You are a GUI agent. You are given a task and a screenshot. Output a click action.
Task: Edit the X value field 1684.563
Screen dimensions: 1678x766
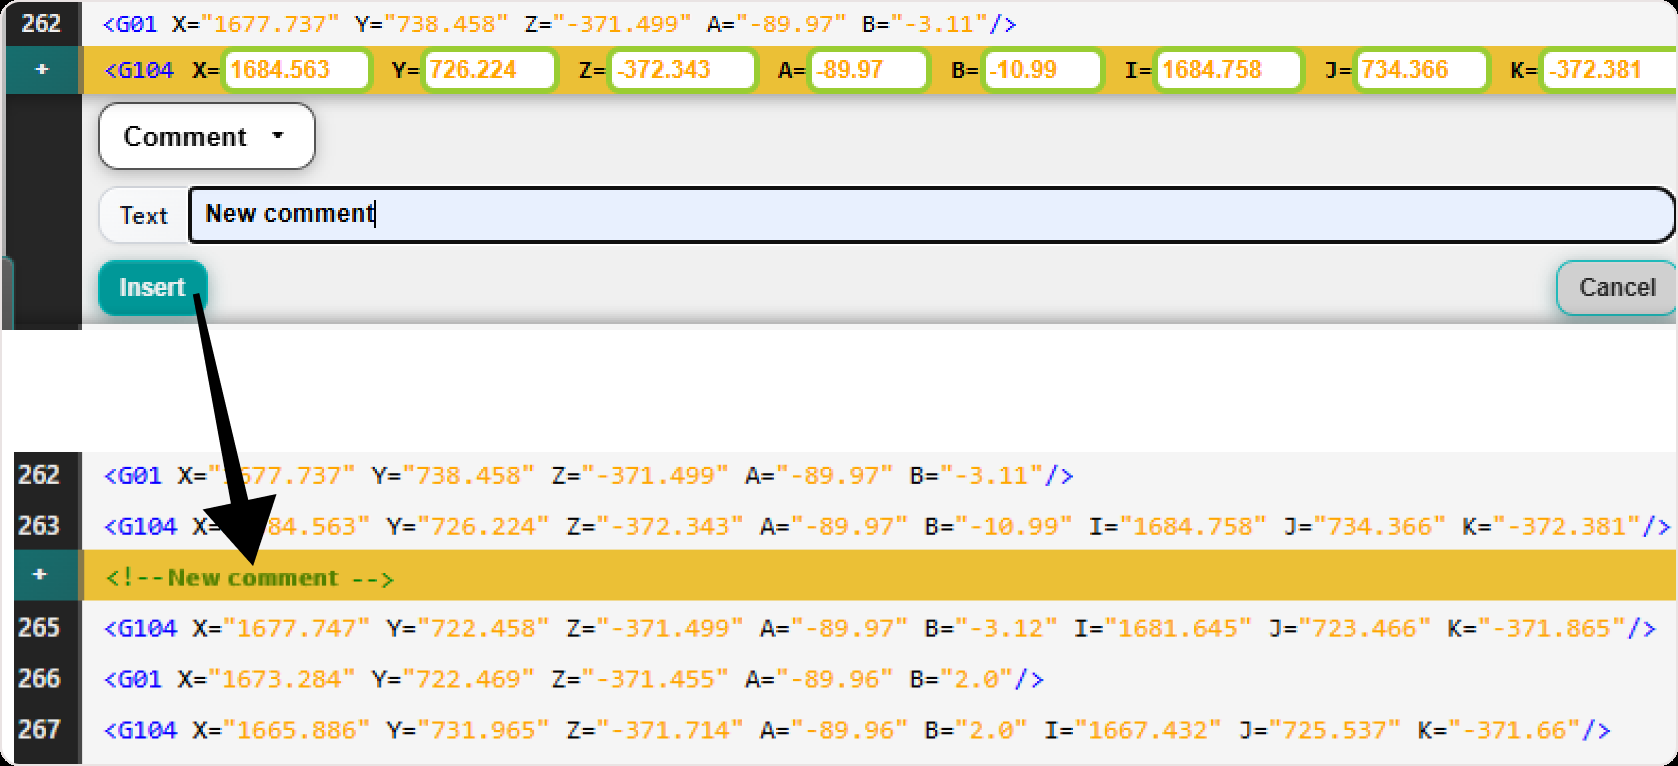click(296, 70)
